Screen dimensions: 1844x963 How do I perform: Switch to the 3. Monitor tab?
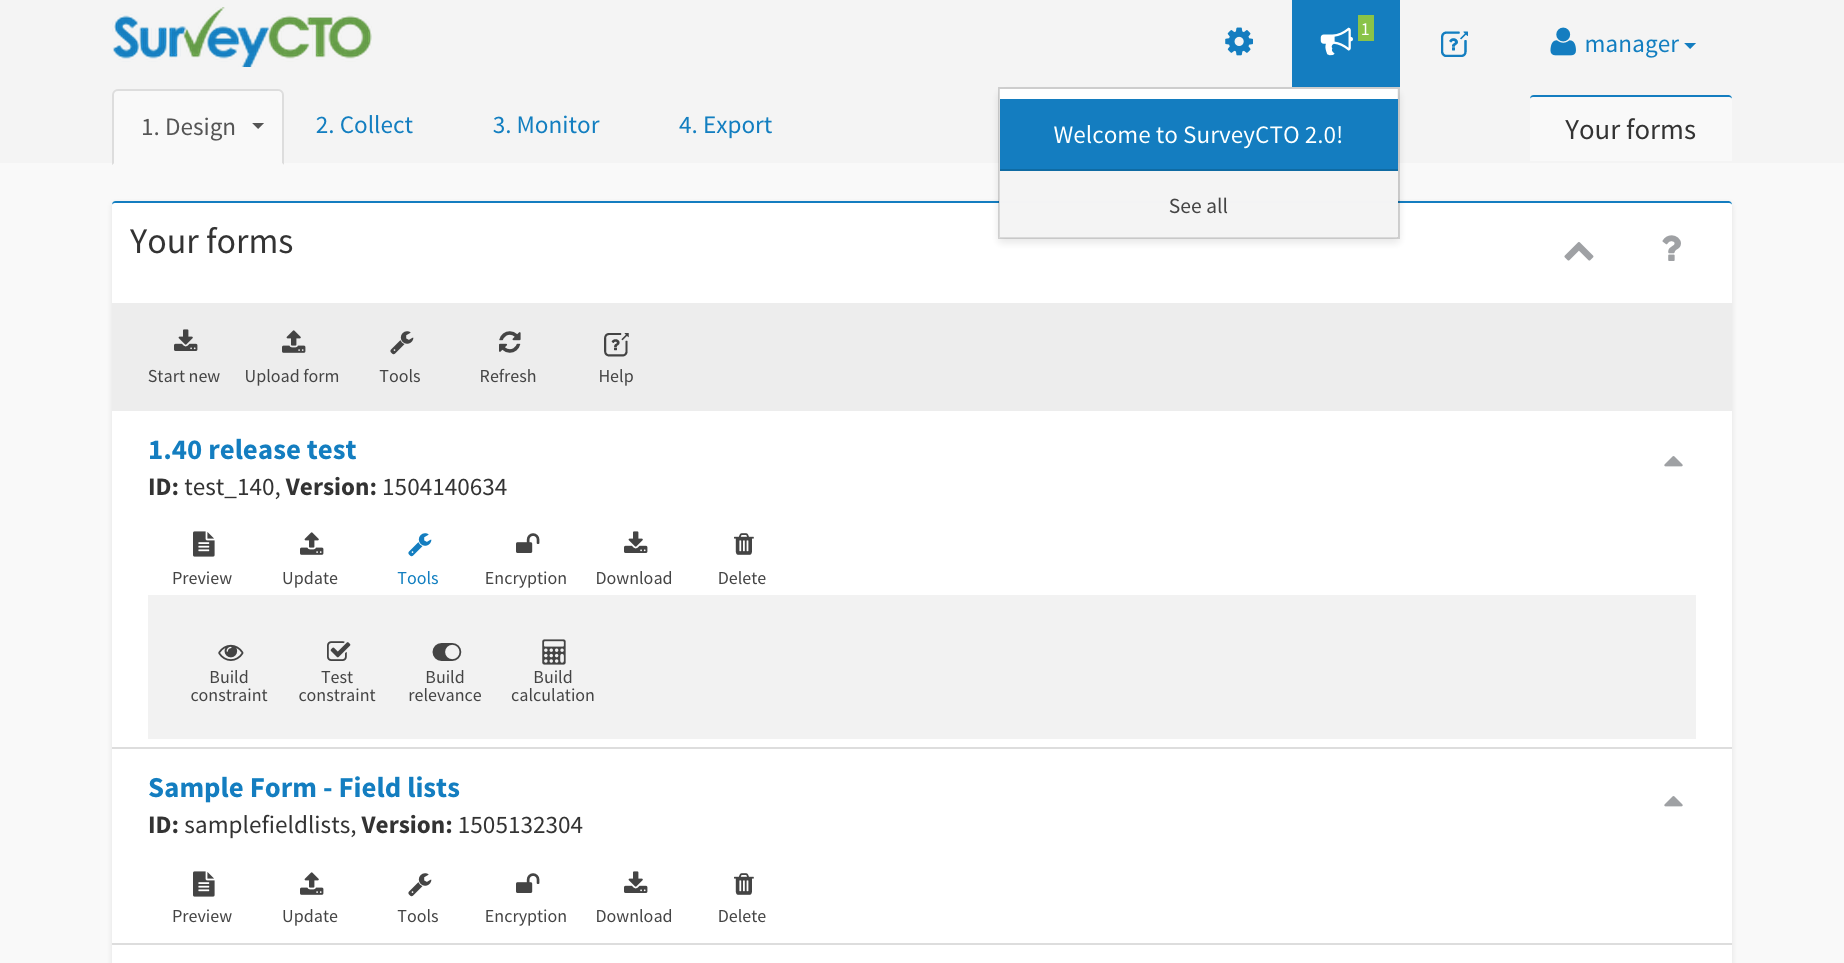(x=545, y=125)
